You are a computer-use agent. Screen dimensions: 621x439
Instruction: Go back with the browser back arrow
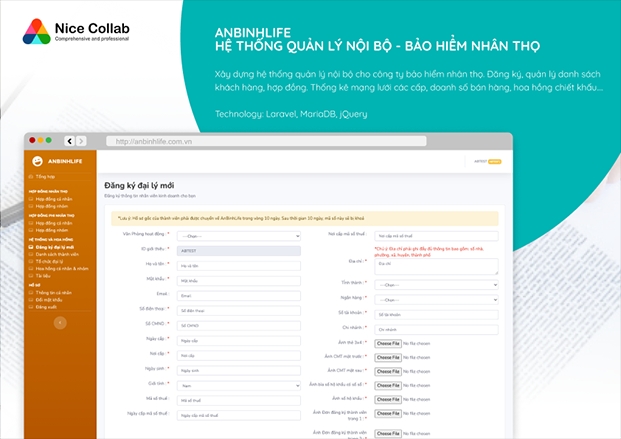(69, 141)
